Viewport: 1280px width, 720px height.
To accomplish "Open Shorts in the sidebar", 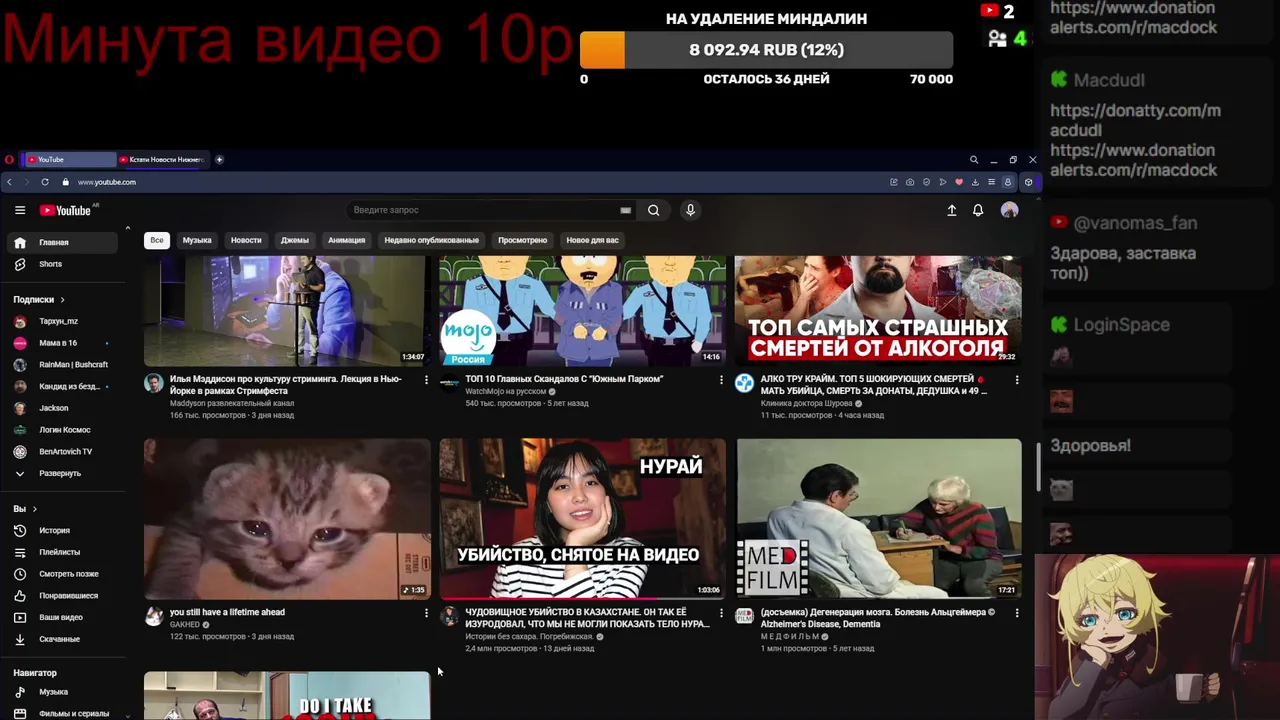I will (62, 264).
